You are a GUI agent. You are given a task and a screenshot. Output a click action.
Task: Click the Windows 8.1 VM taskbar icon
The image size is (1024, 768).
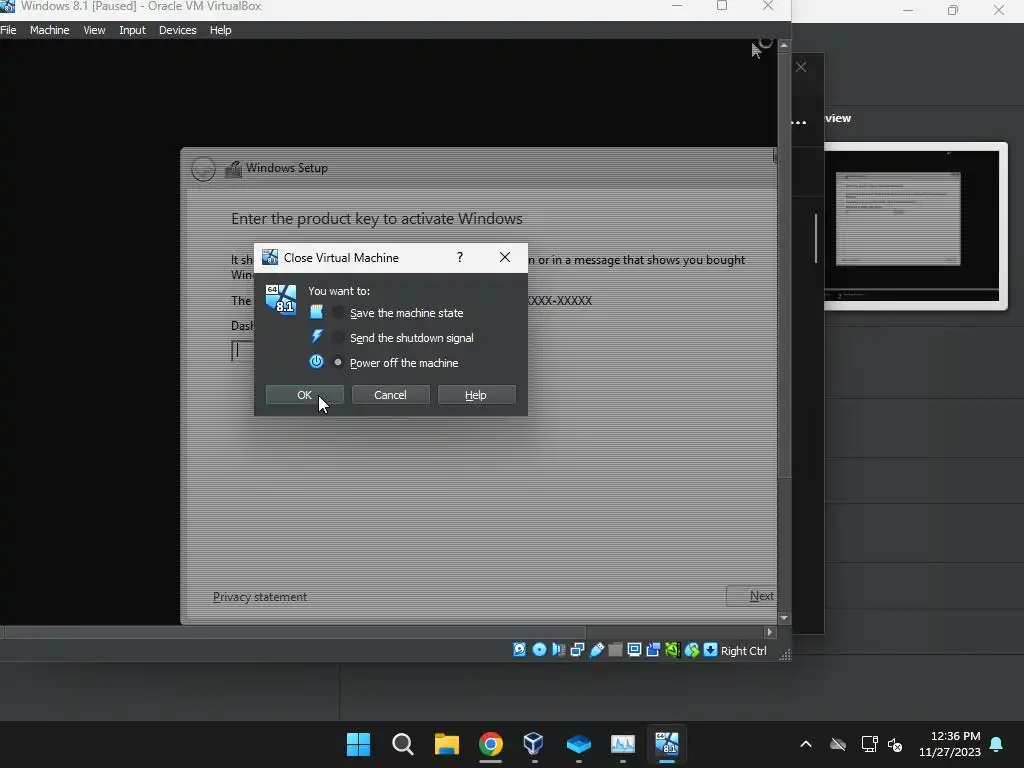point(667,744)
